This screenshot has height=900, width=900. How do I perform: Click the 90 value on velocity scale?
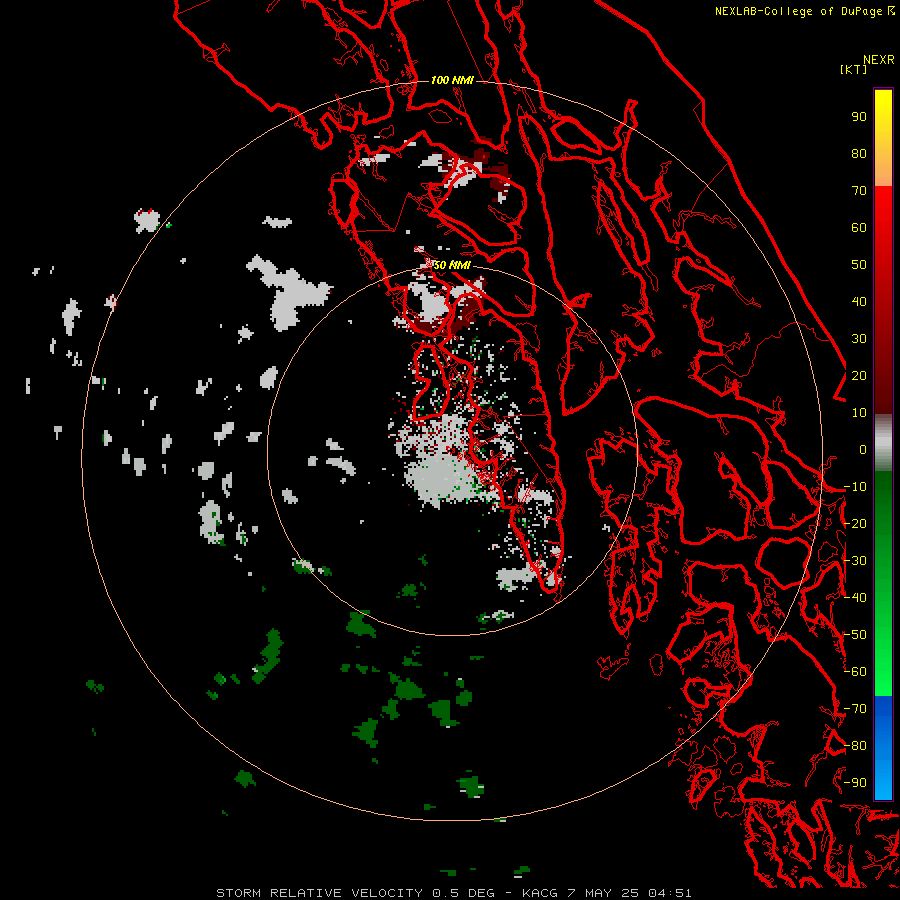click(x=859, y=117)
